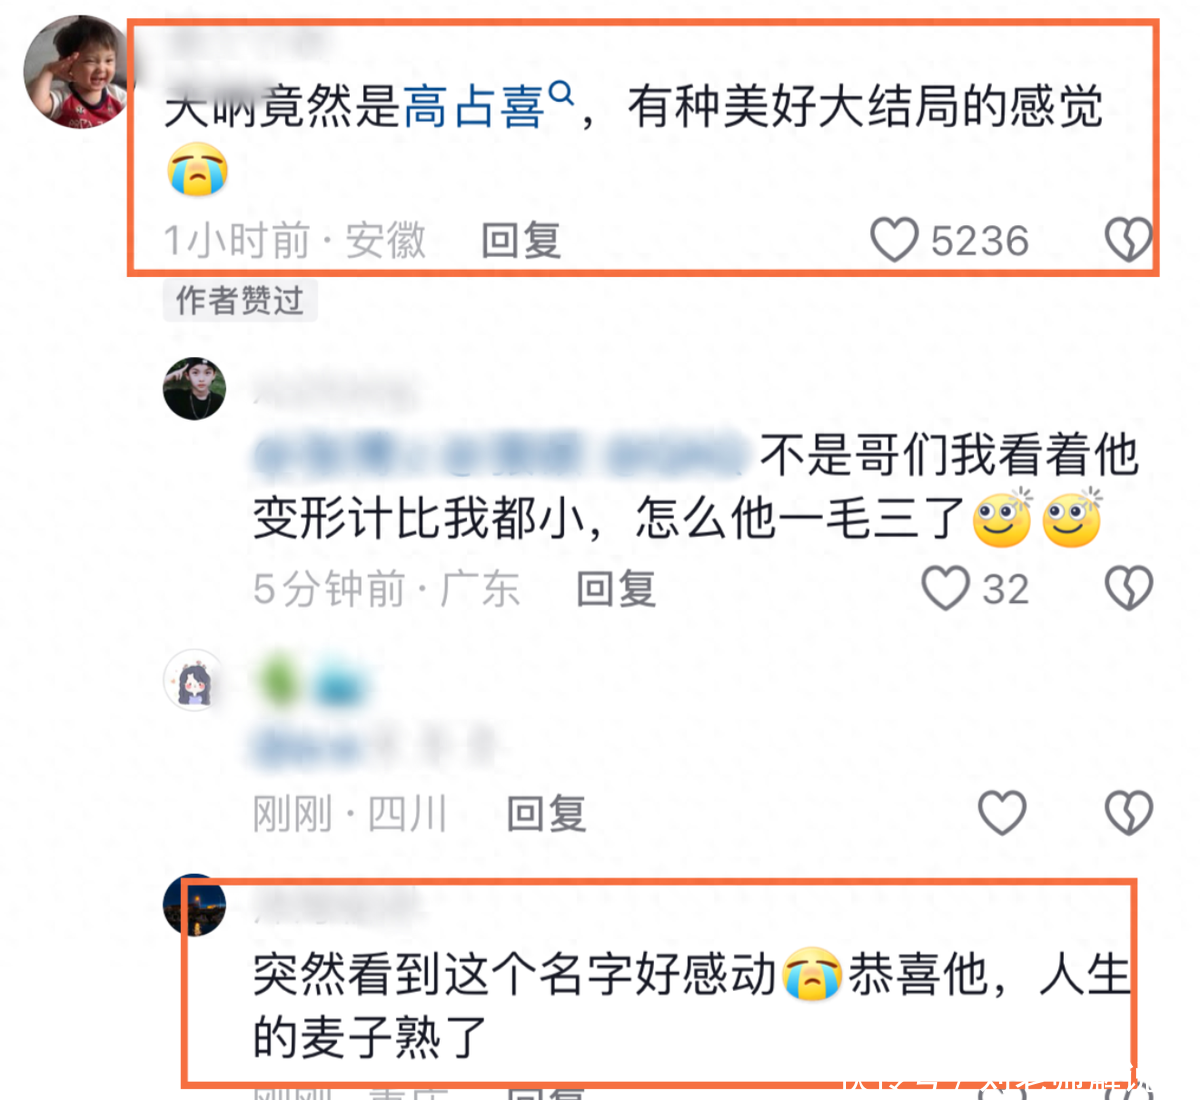
Task: Open the cartoon girl avatar profile
Action: (194, 680)
